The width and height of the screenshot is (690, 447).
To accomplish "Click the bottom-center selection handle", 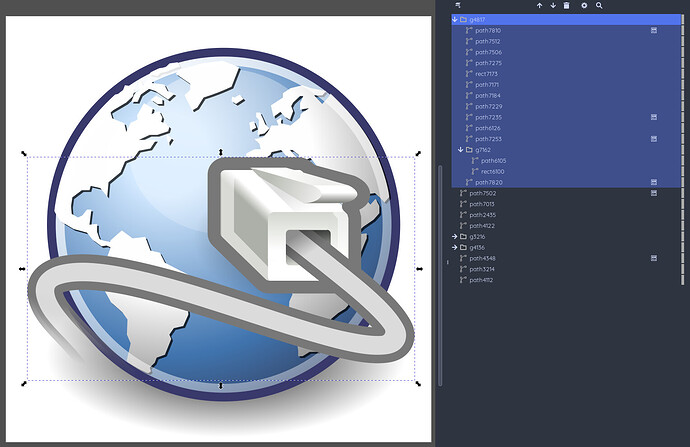I will tap(221, 386).
